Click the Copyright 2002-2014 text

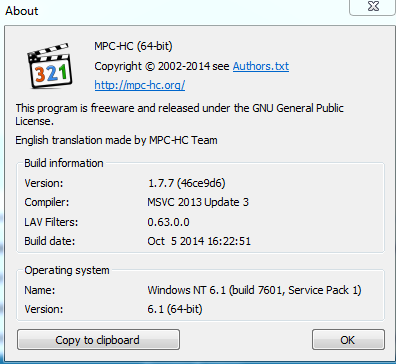pyautogui.click(x=162, y=66)
